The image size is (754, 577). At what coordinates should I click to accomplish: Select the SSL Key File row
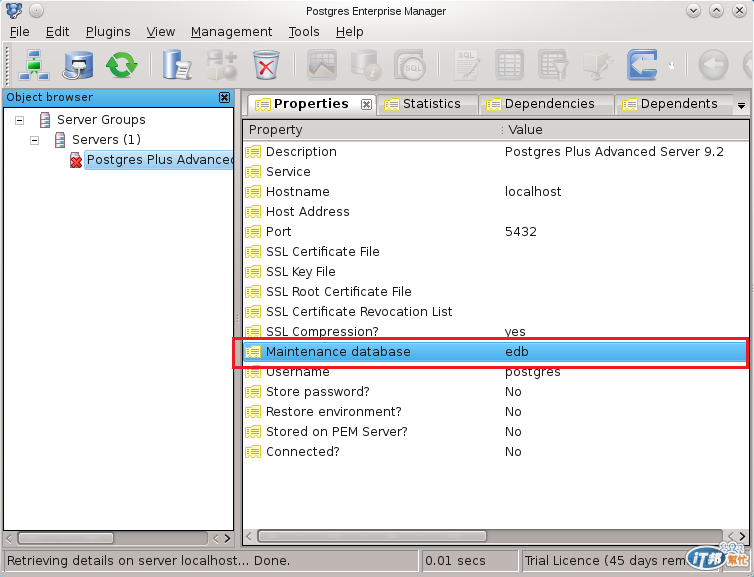495,272
